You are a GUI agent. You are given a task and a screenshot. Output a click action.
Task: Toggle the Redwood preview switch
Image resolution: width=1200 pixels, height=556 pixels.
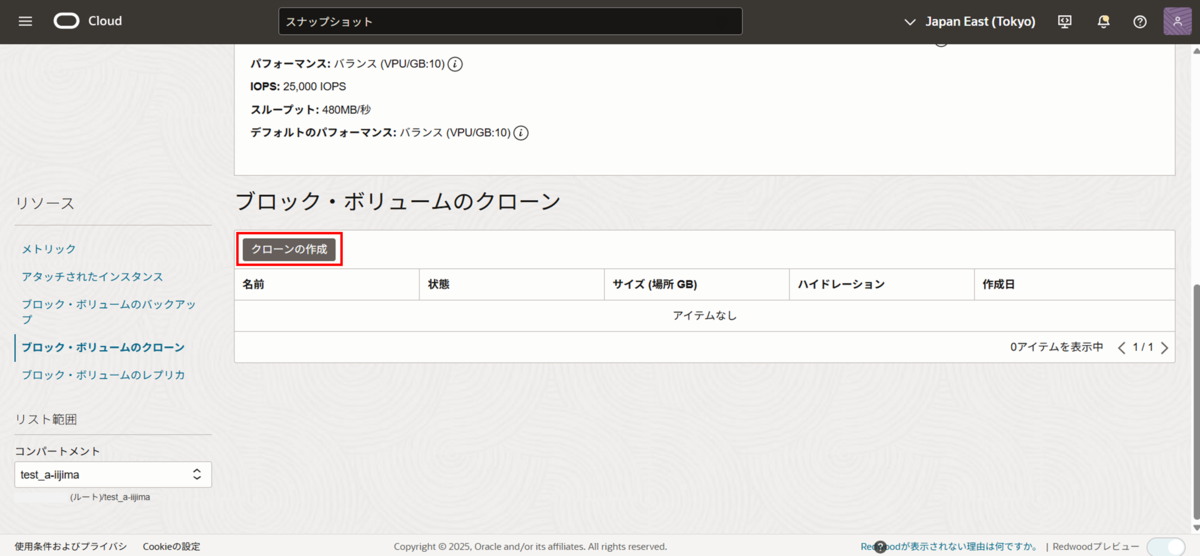(1164, 546)
